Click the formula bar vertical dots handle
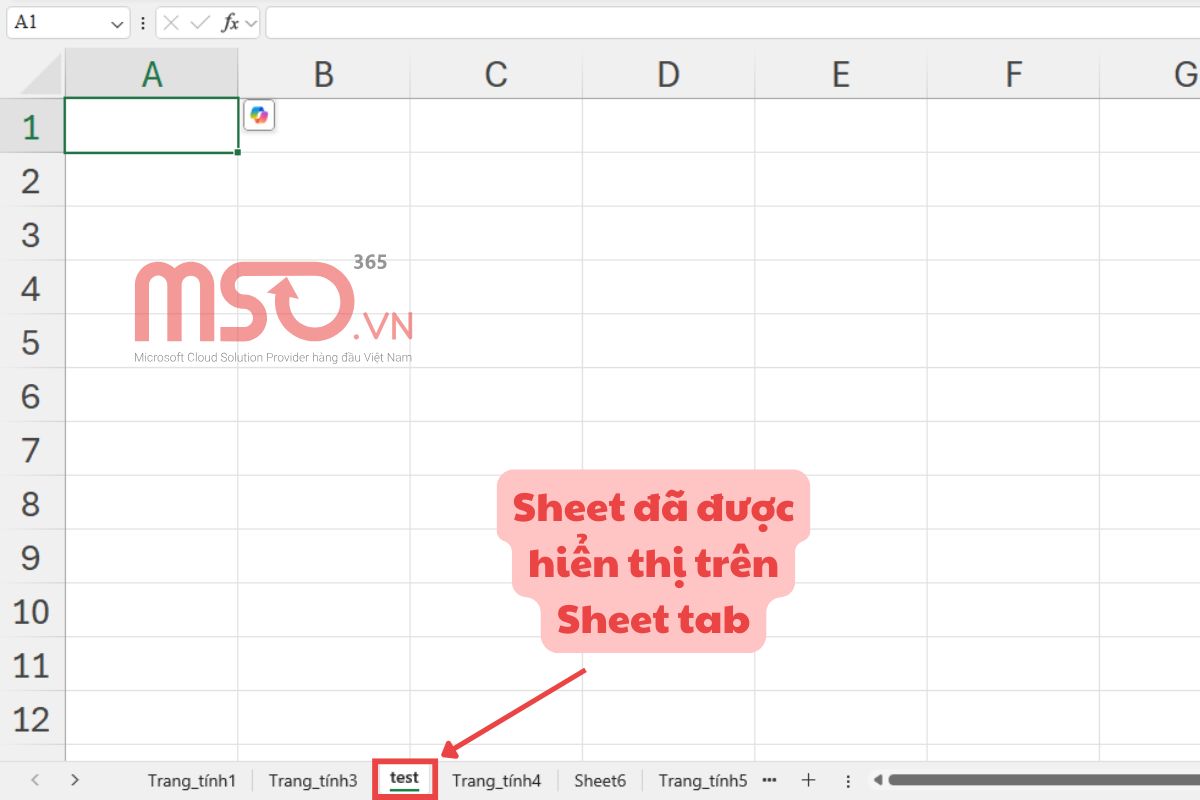 143,23
